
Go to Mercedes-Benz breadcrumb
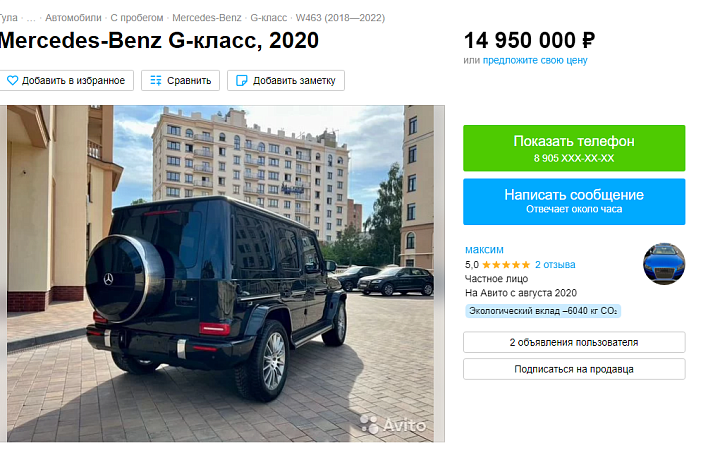[x=207, y=18]
